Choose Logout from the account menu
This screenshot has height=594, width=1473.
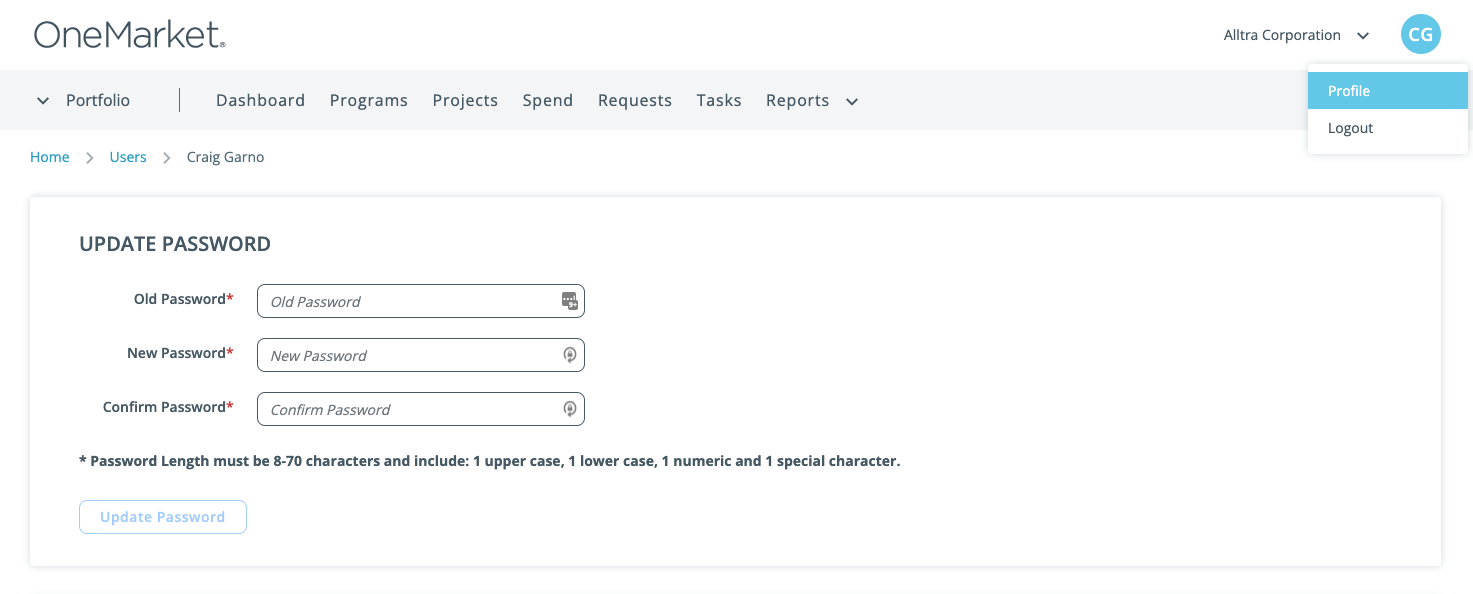click(1350, 127)
